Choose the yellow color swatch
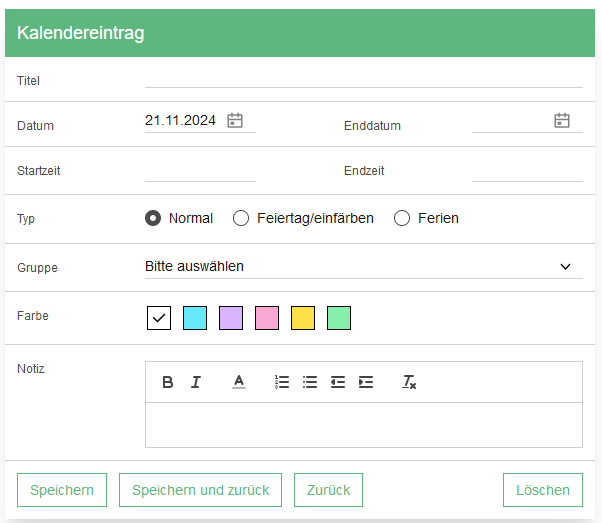 [303, 318]
